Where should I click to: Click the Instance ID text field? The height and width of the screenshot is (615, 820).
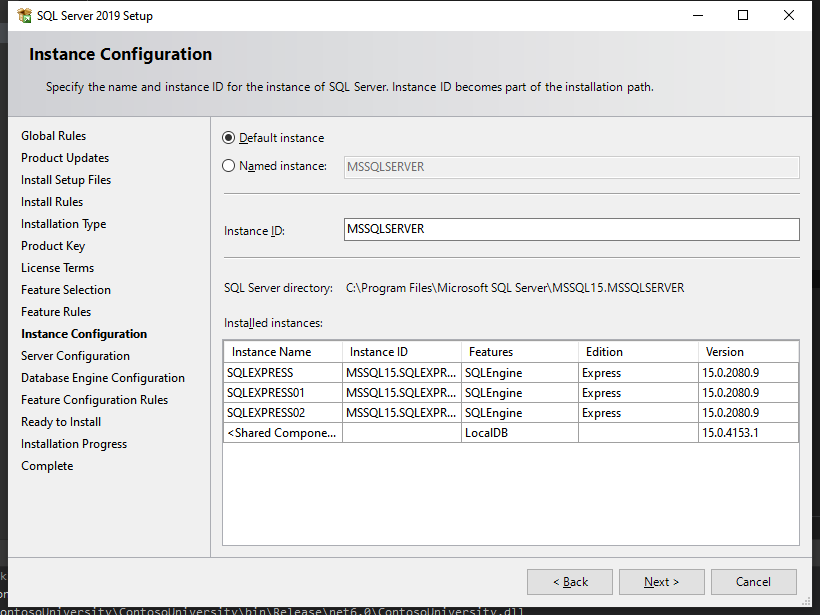(x=570, y=230)
